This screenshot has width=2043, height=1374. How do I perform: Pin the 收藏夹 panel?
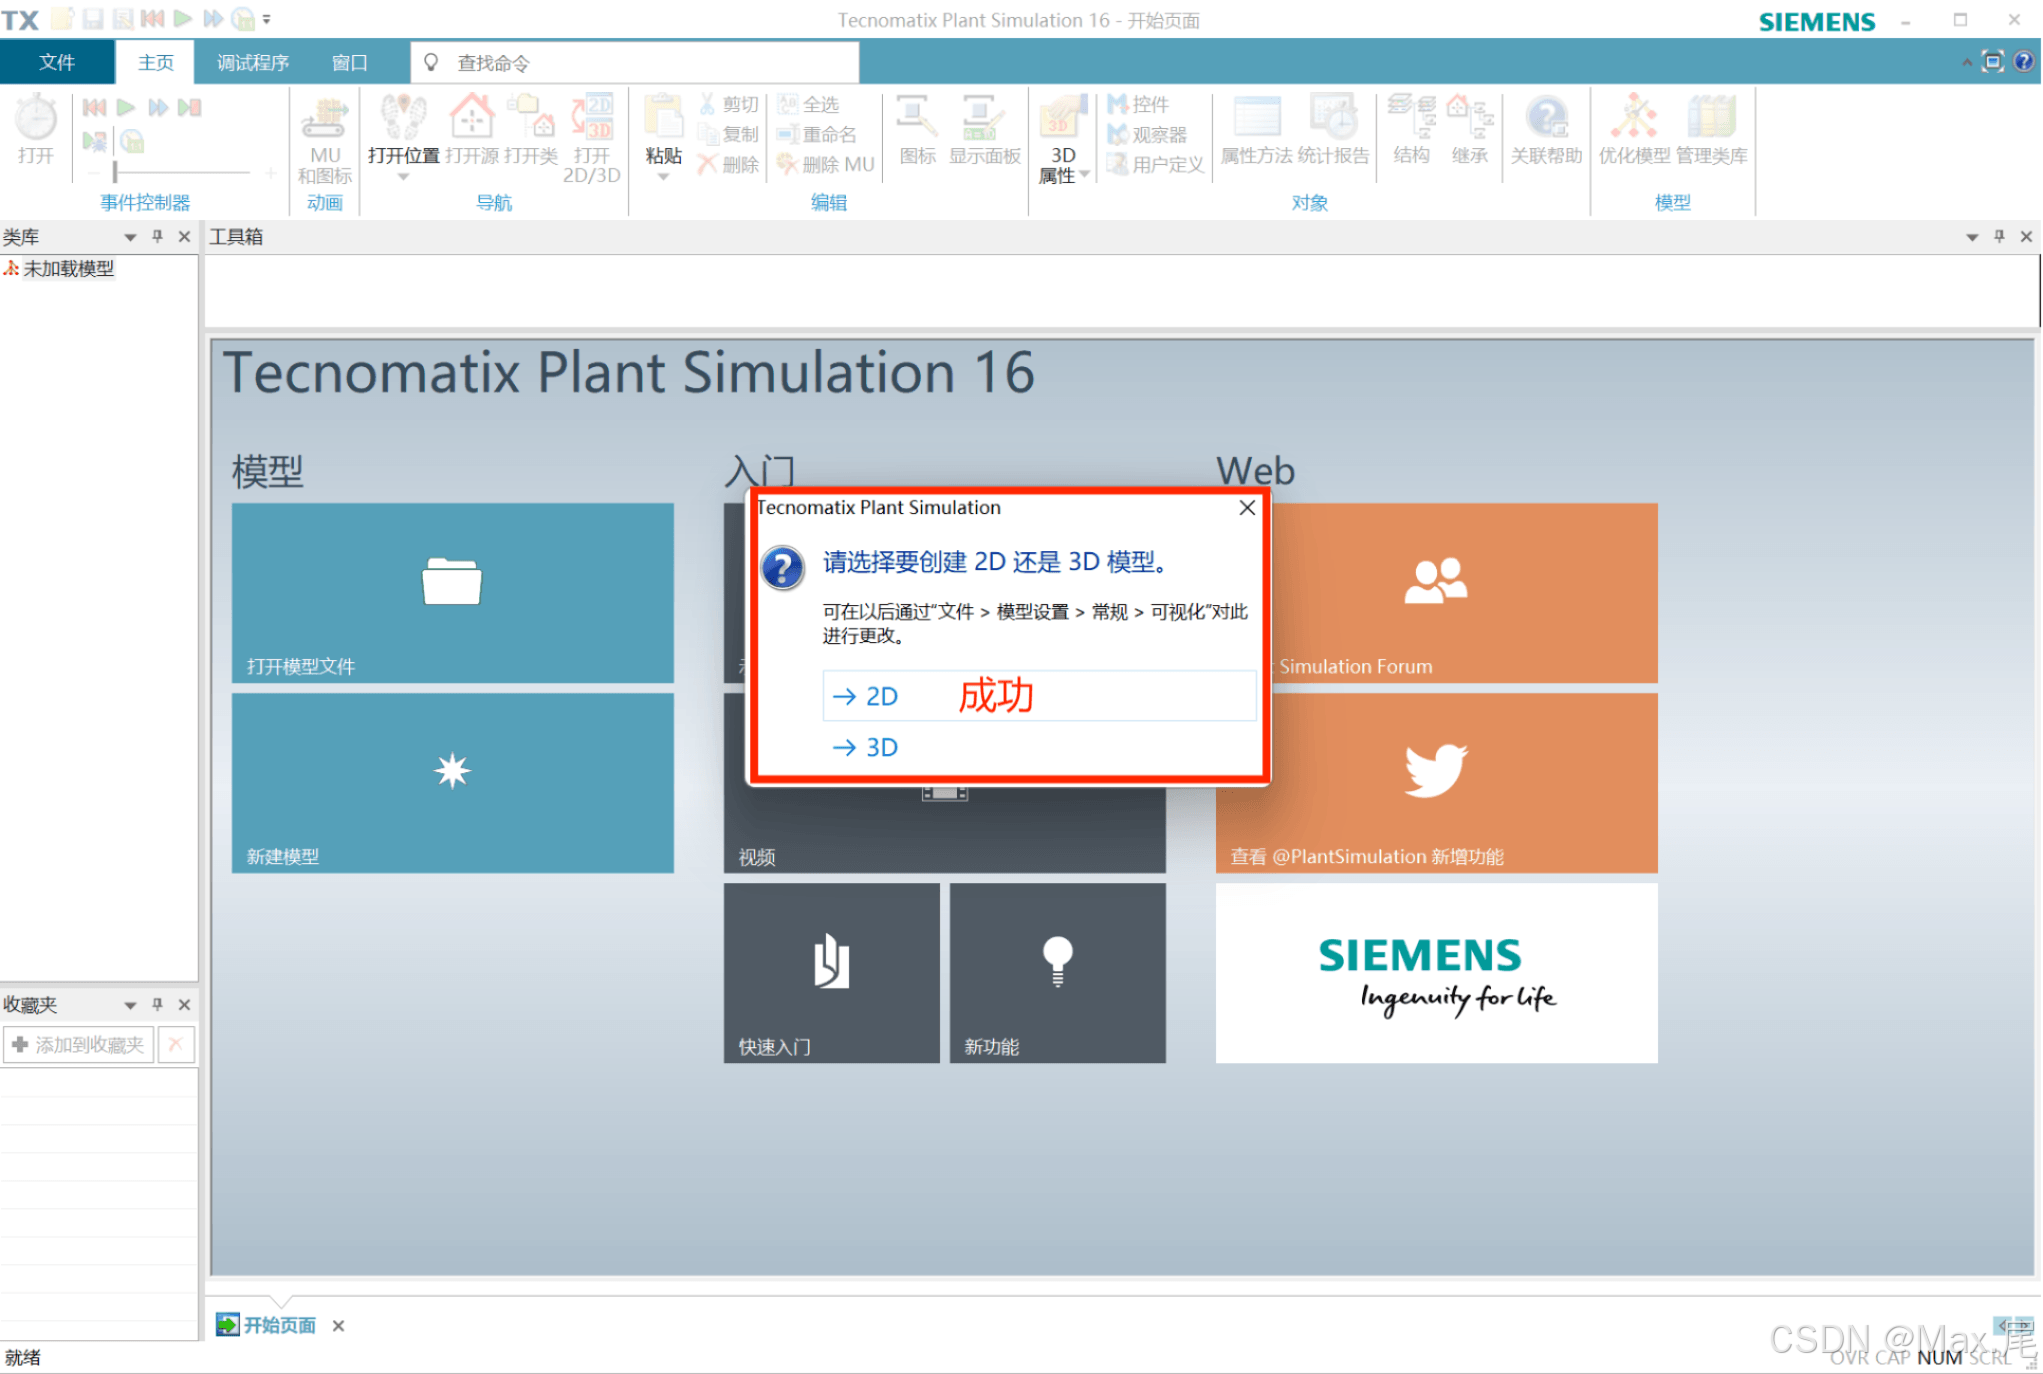point(157,1005)
